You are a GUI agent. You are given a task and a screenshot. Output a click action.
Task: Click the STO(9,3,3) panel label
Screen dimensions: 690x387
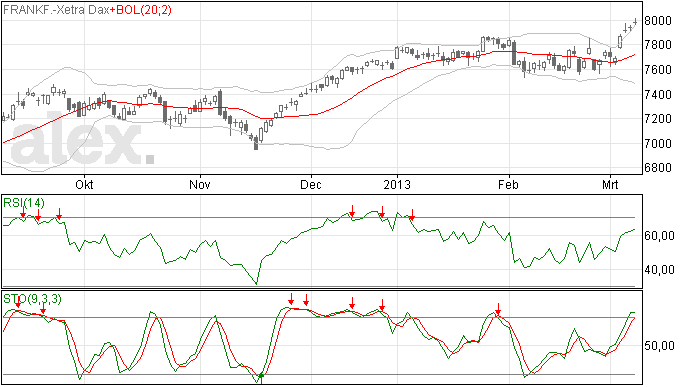click(x=32, y=299)
